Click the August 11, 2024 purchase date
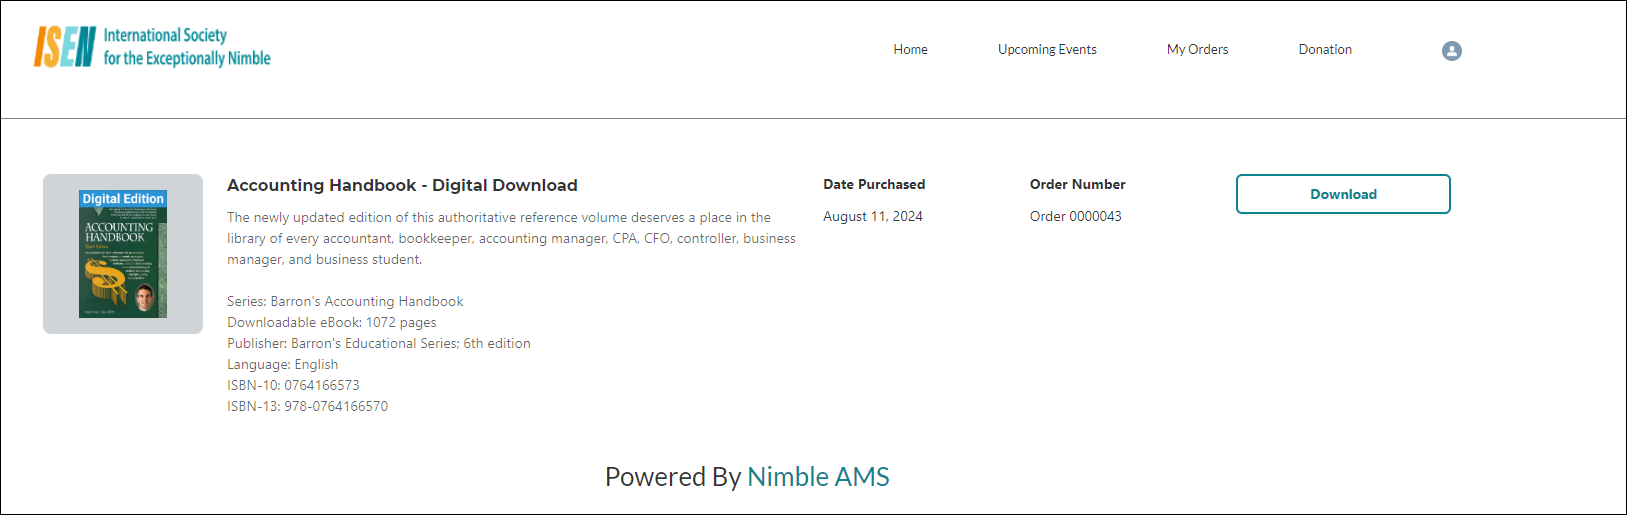 pos(872,216)
